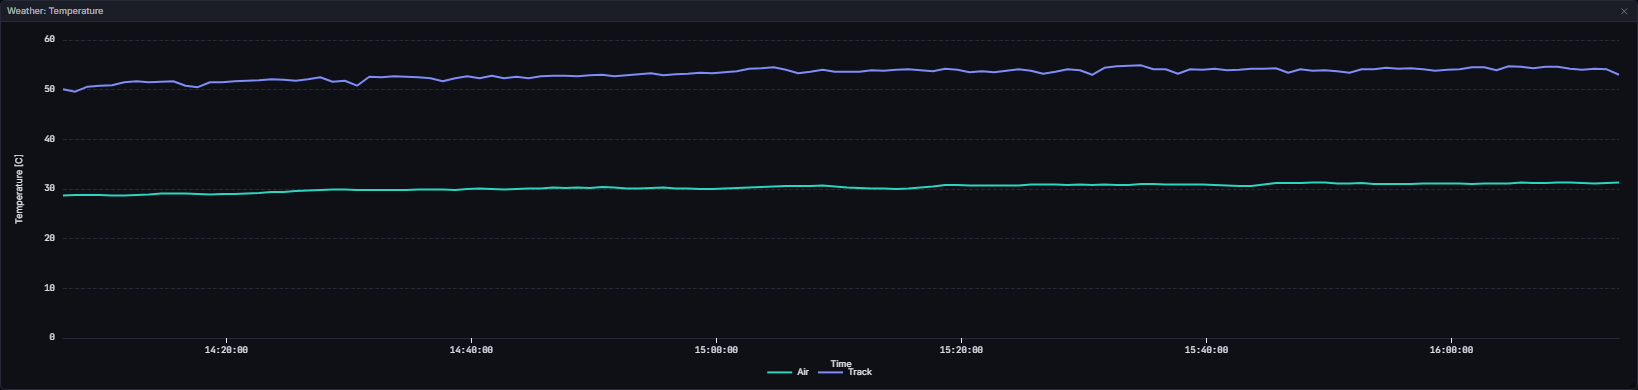This screenshot has width=1638, height=390.
Task: Click the 15:40:00 time axis label
Action: tap(1206, 350)
